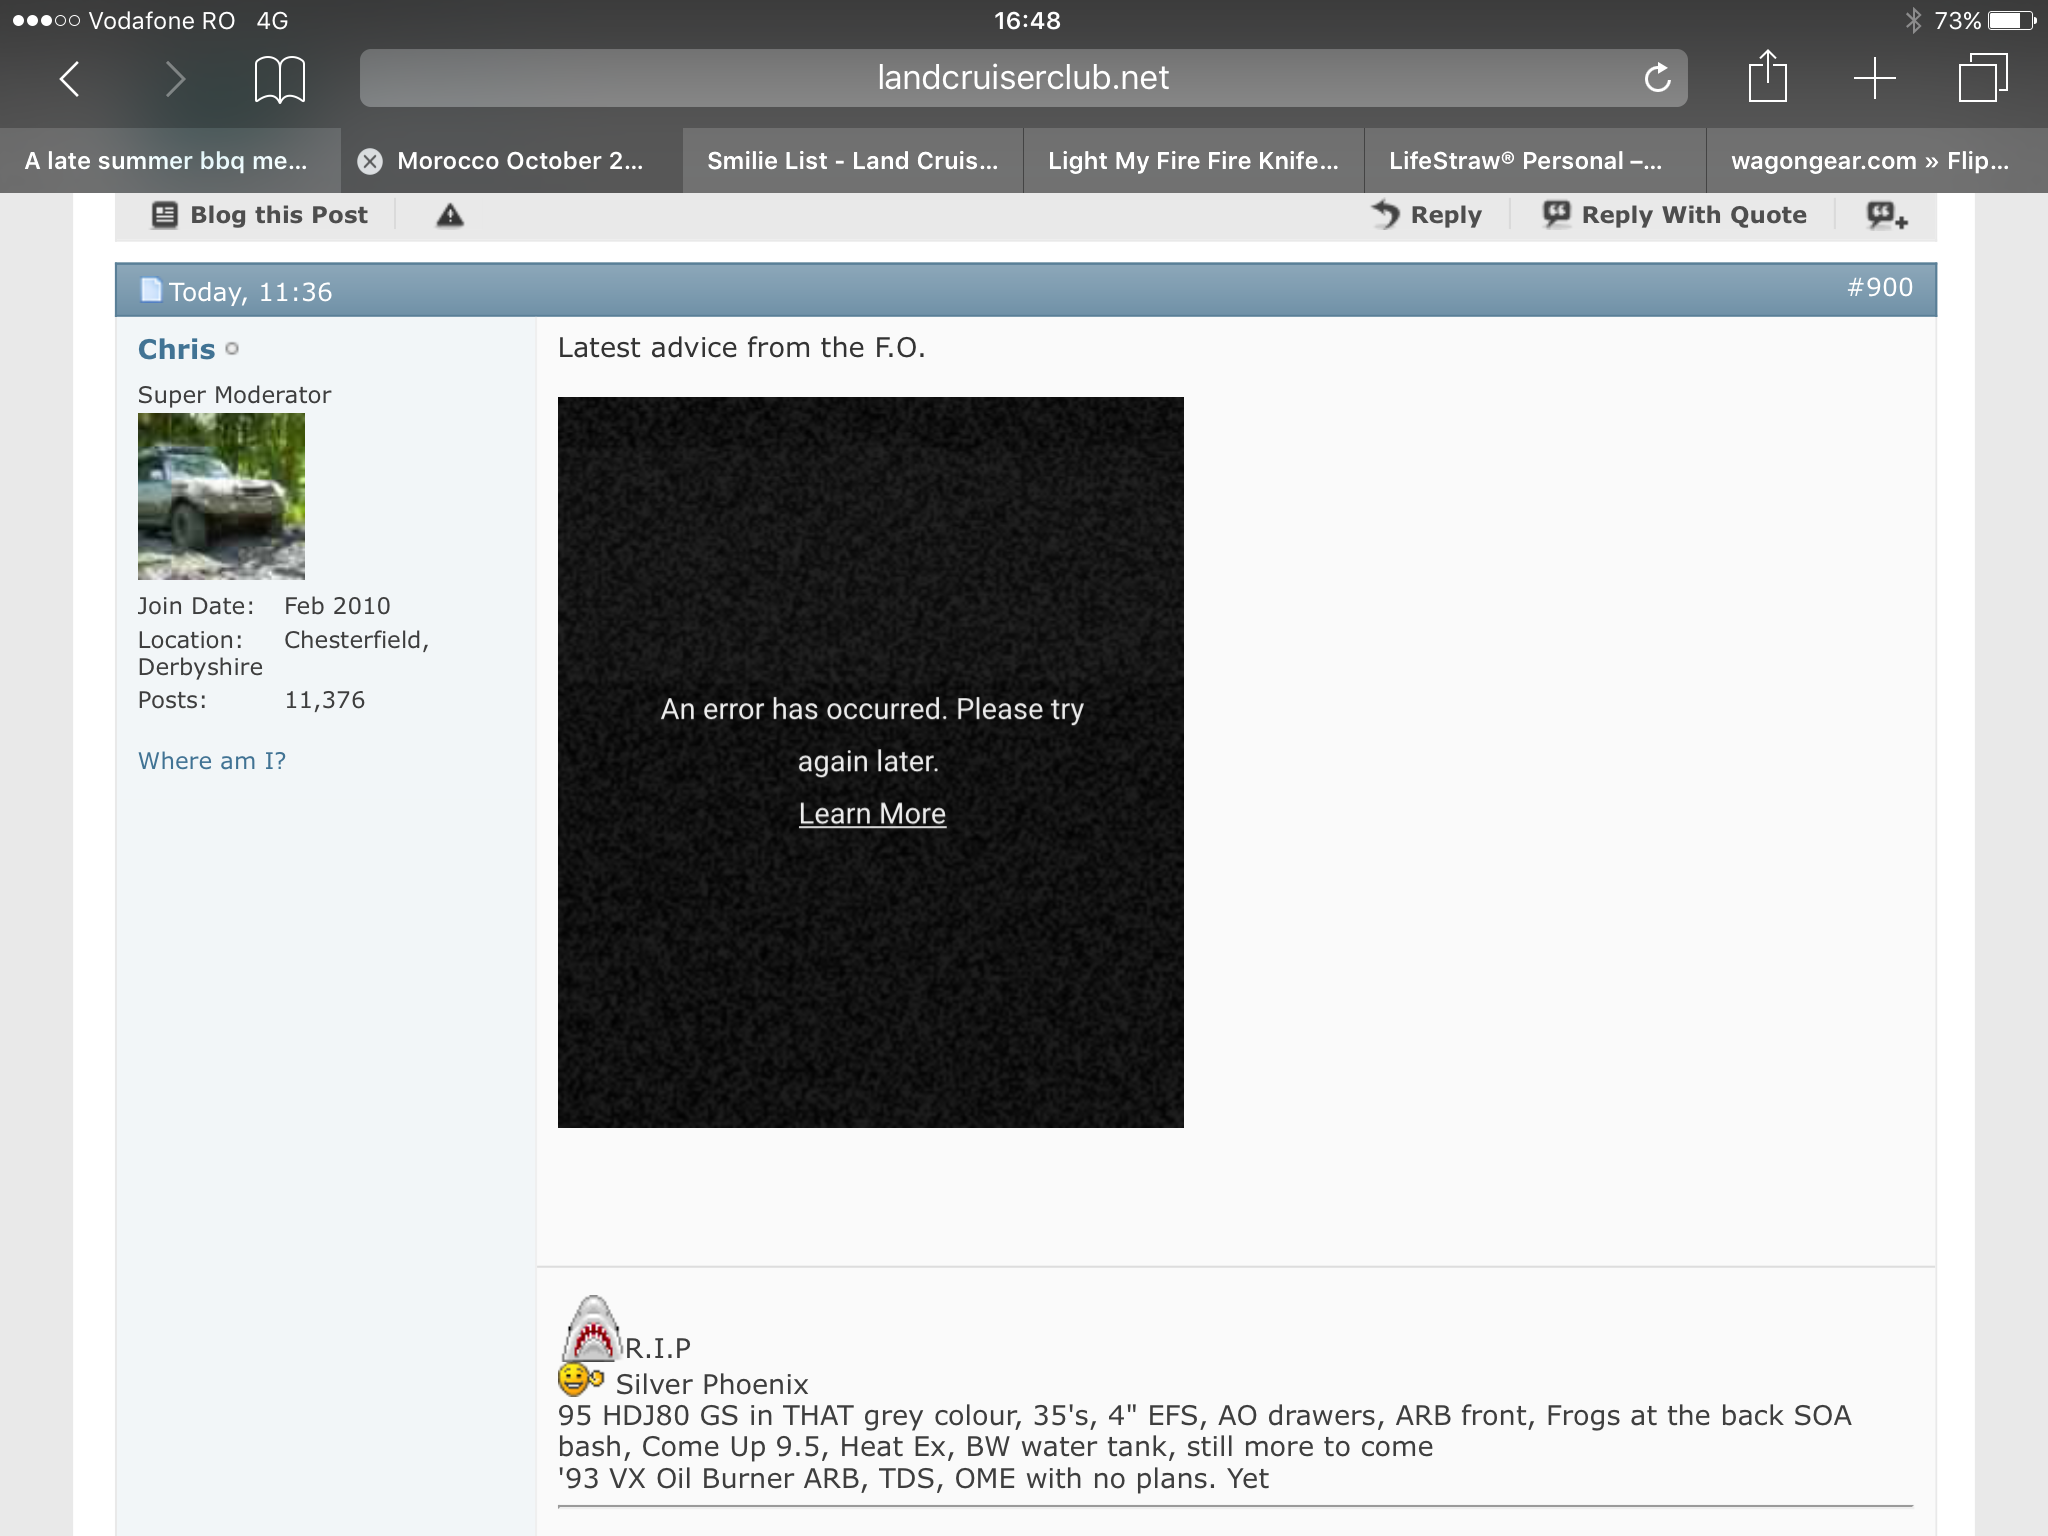Open the wagongear.com Flip tab
2048x1536 pixels.
click(1877, 161)
